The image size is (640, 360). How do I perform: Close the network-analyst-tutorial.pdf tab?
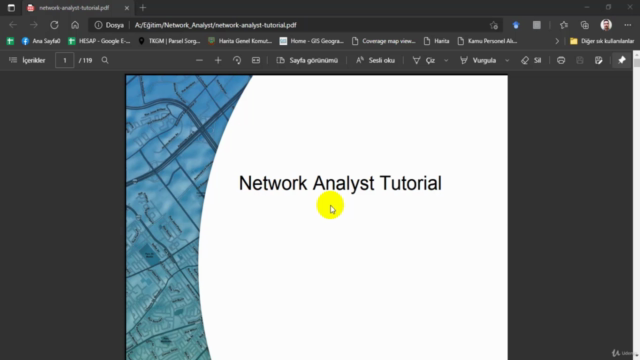tap(127, 8)
